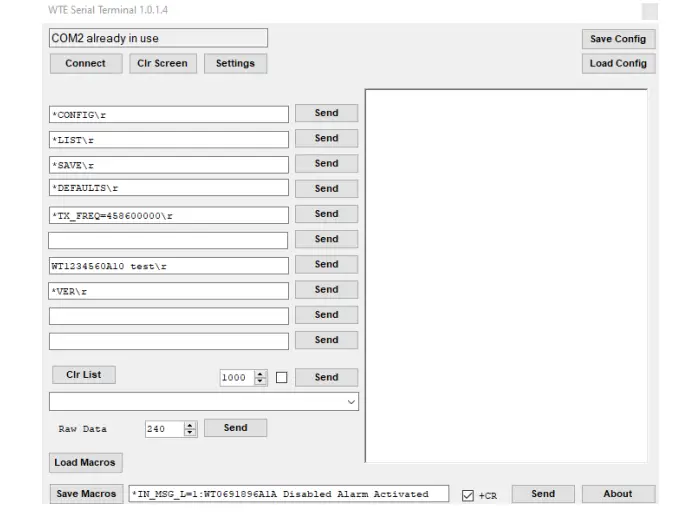
Task: Decrease the Raw Data 240 value
Action: coord(190,432)
